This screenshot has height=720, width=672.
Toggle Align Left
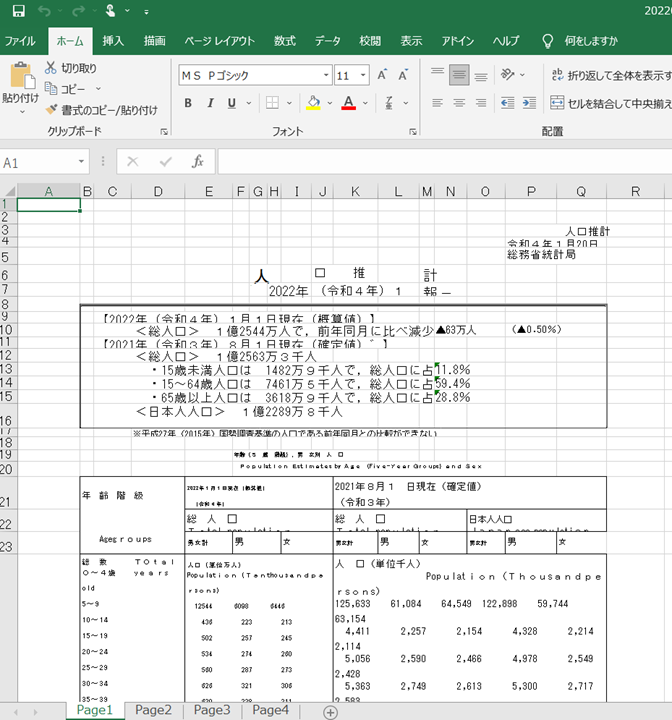pos(437,103)
